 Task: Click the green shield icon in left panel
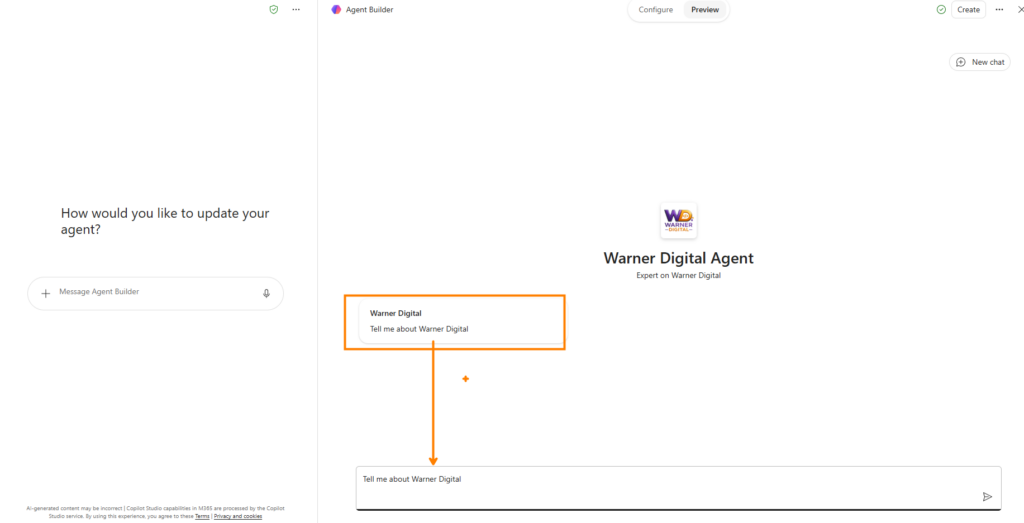[x=274, y=10]
